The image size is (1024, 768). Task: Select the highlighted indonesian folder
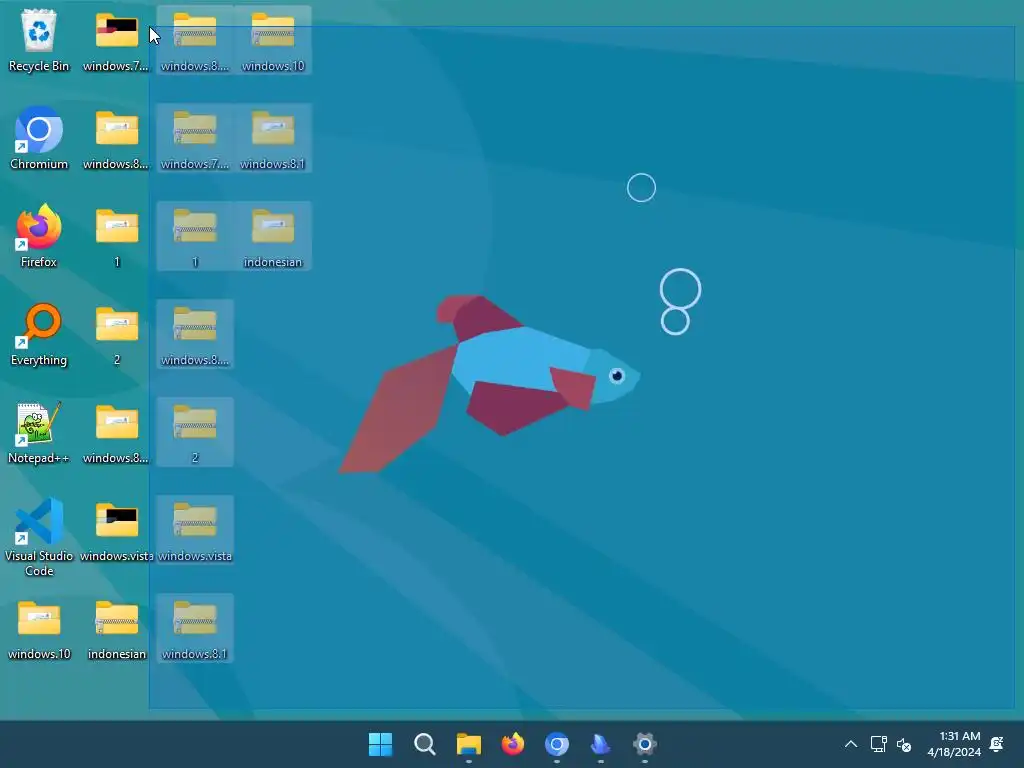tap(273, 236)
